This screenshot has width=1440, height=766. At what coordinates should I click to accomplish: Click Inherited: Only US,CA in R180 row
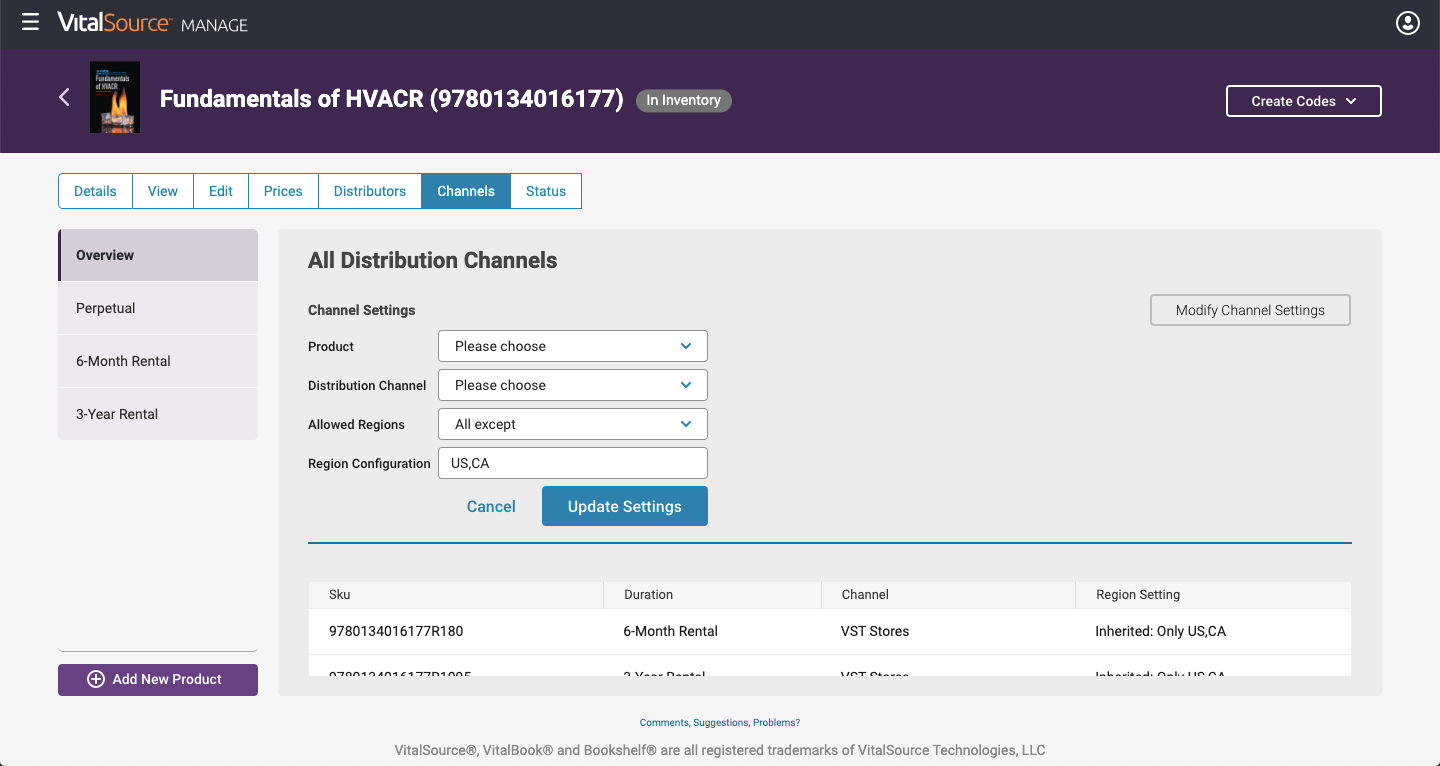(1160, 631)
